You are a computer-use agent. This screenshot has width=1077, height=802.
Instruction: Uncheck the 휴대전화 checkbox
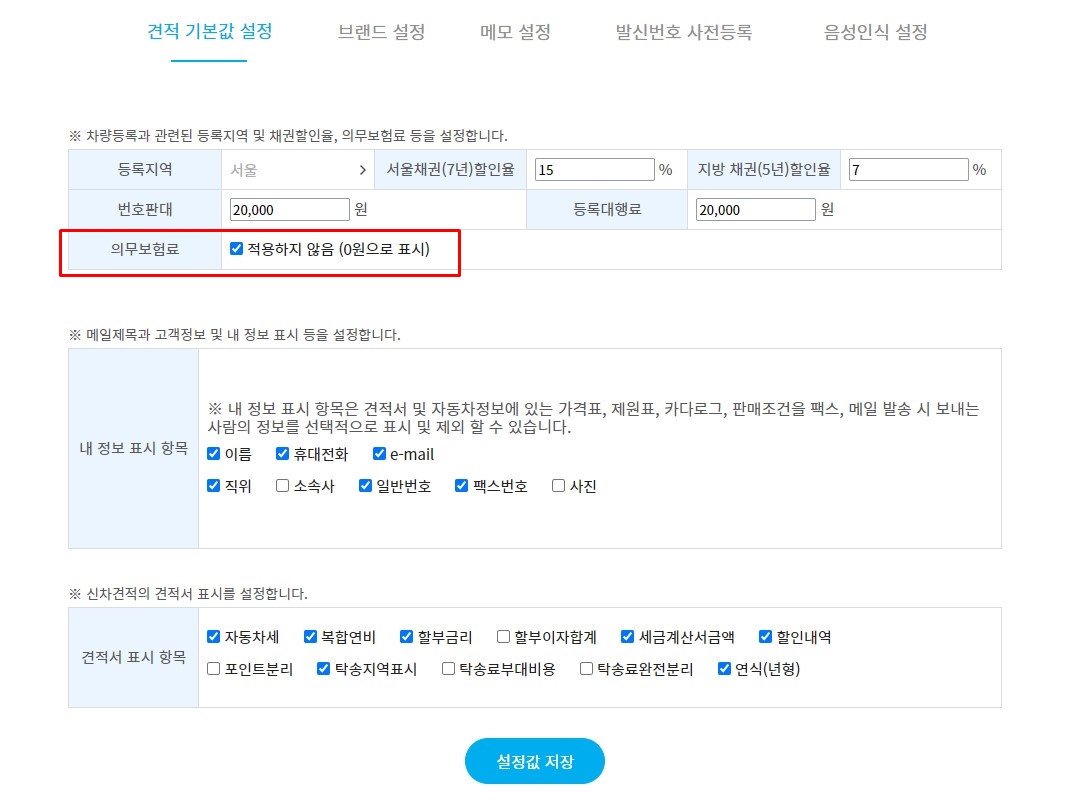tap(282, 454)
